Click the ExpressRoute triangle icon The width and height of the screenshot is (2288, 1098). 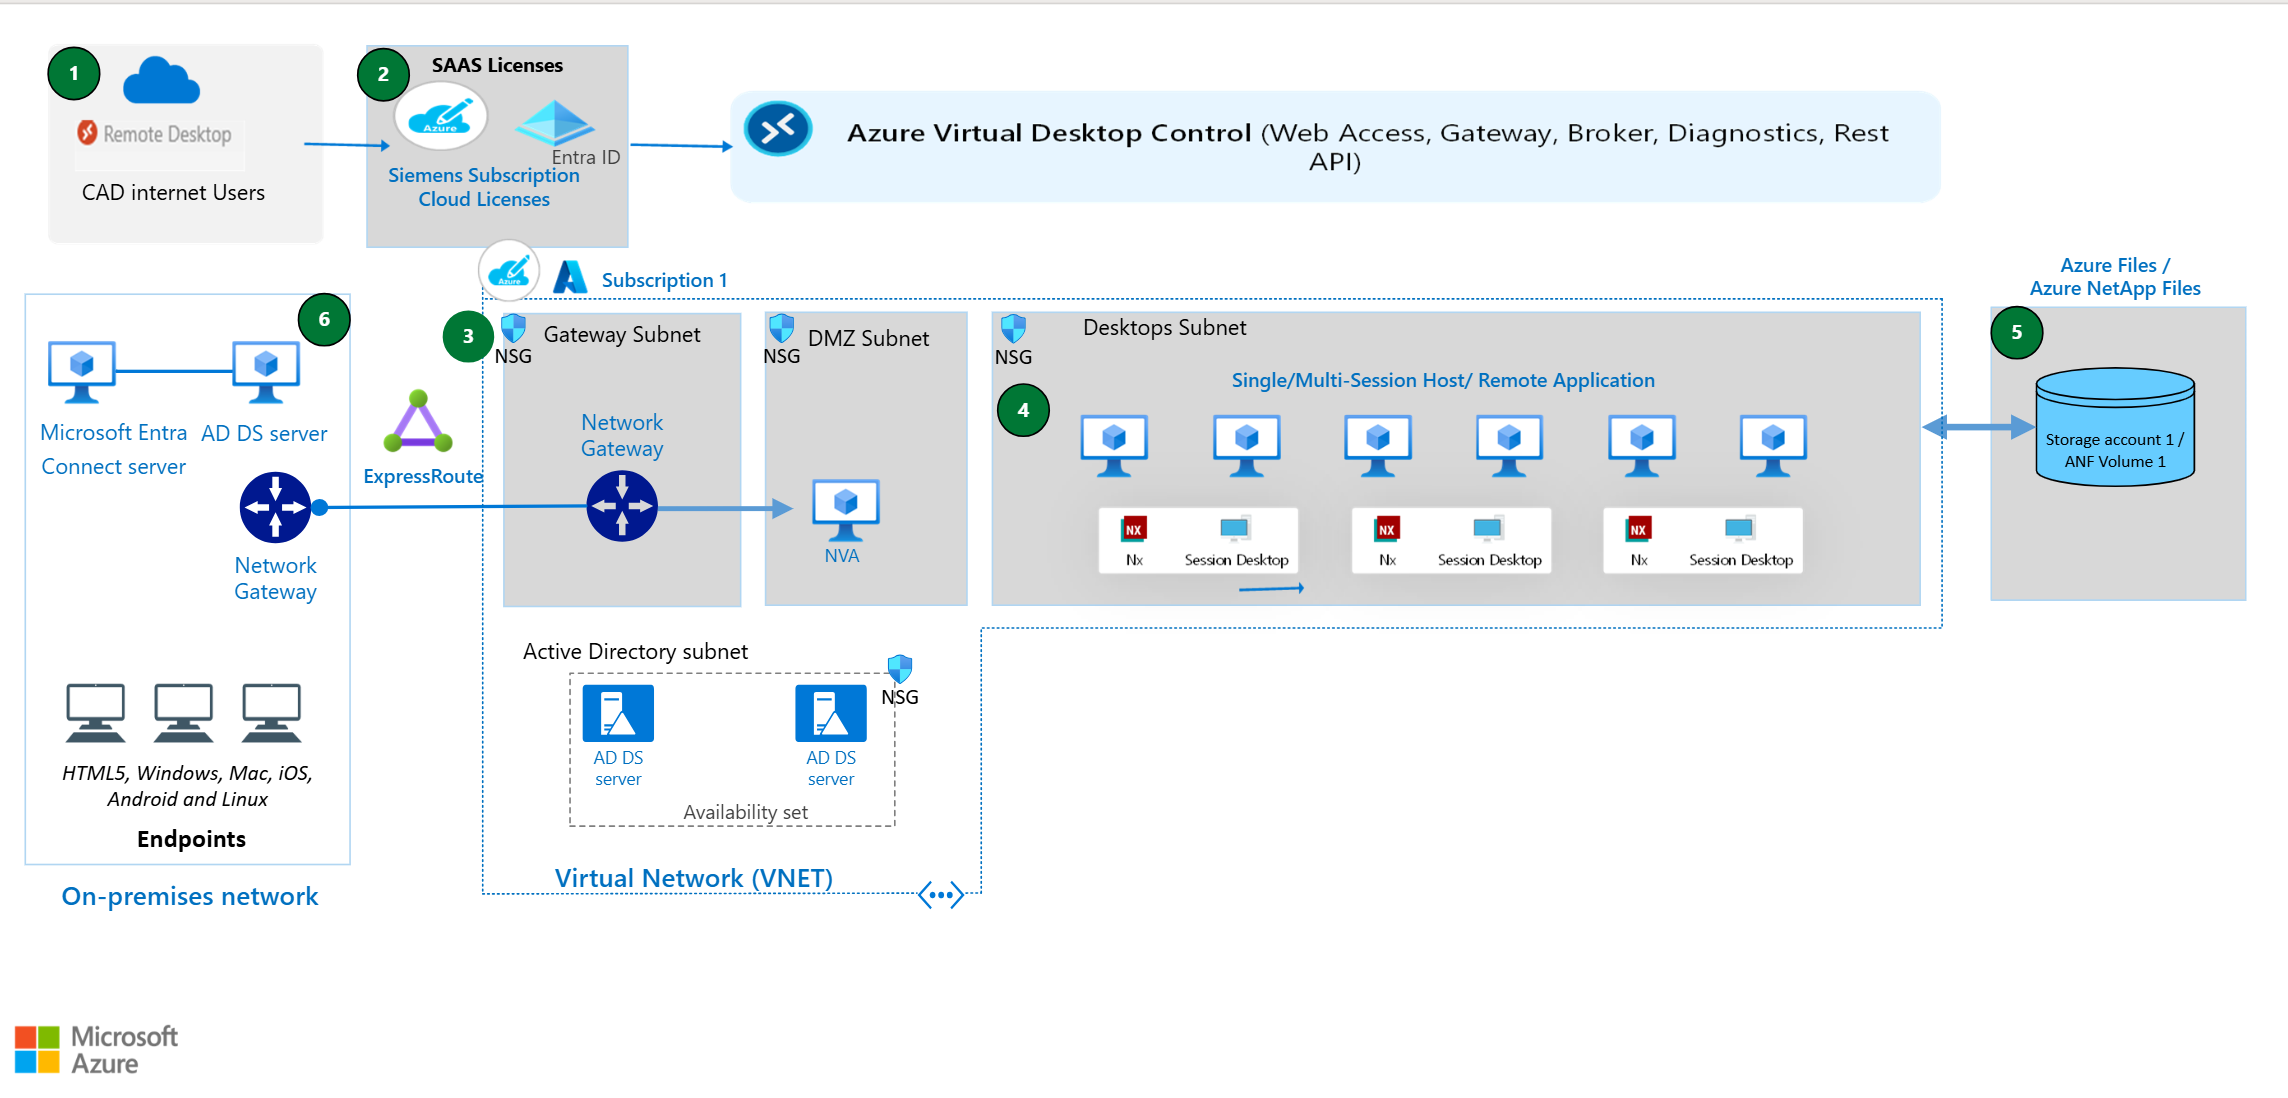[x=418, y=422]
